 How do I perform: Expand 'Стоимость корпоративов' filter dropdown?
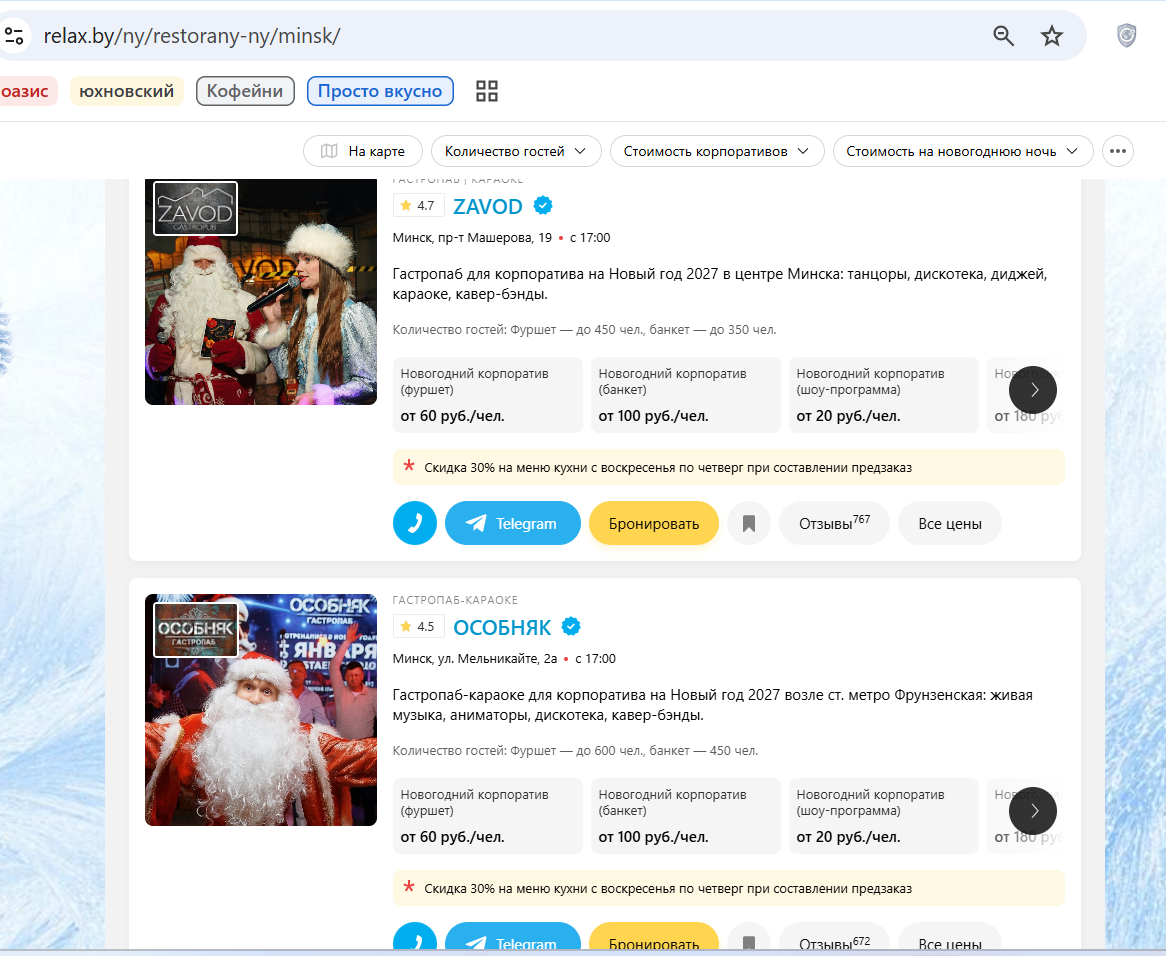pyautogui.click(x=717, y=151)
